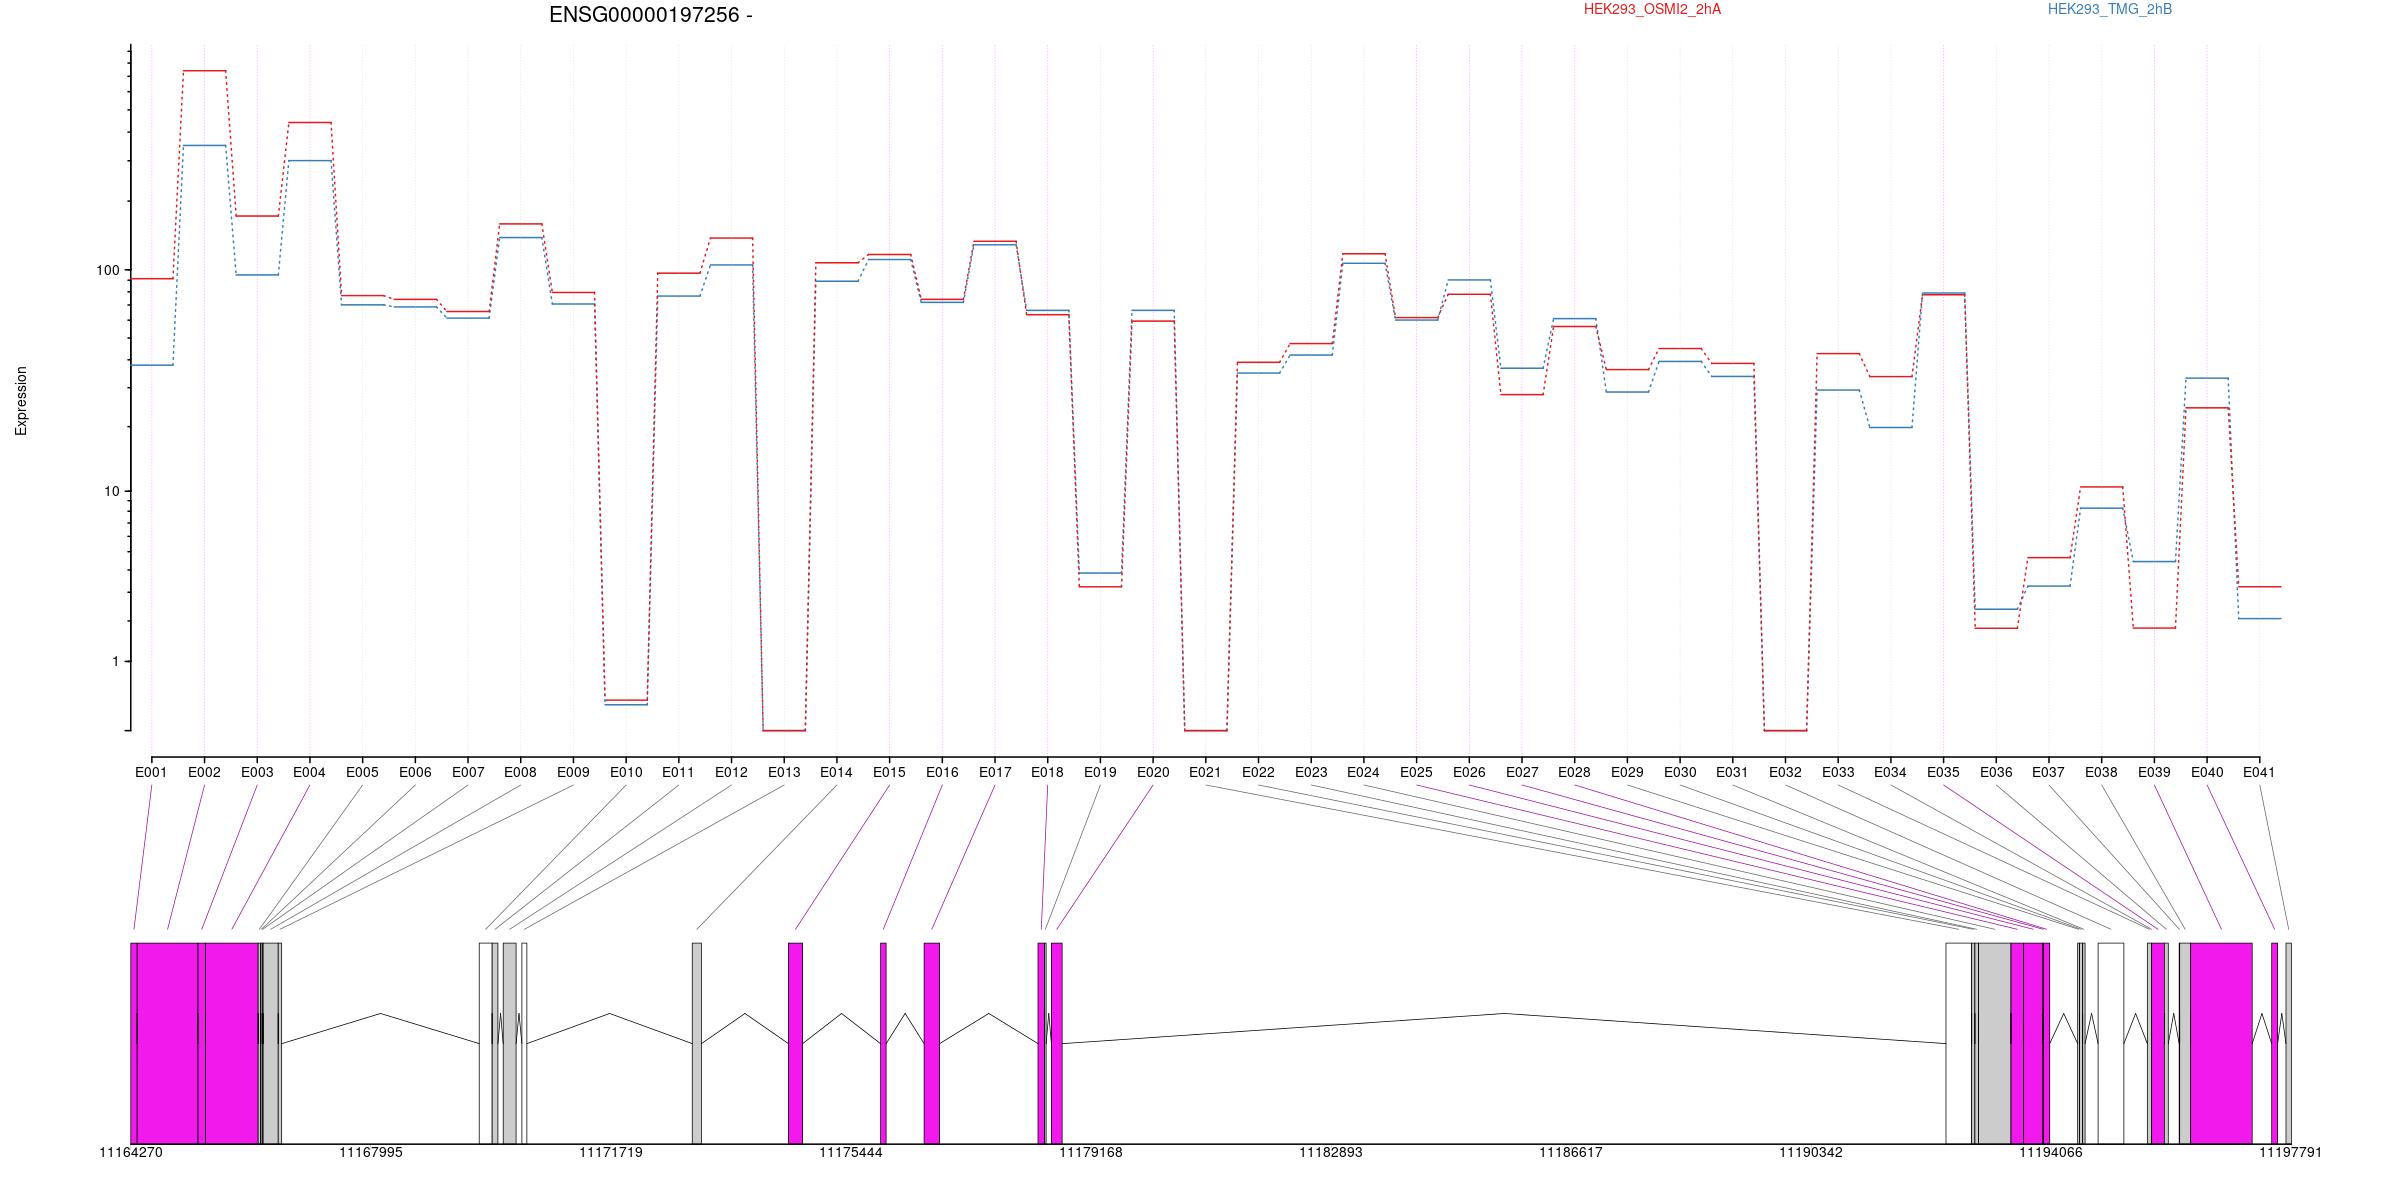Click exon label E024
The image size is (2400, 1200).
coord(1363,773)
